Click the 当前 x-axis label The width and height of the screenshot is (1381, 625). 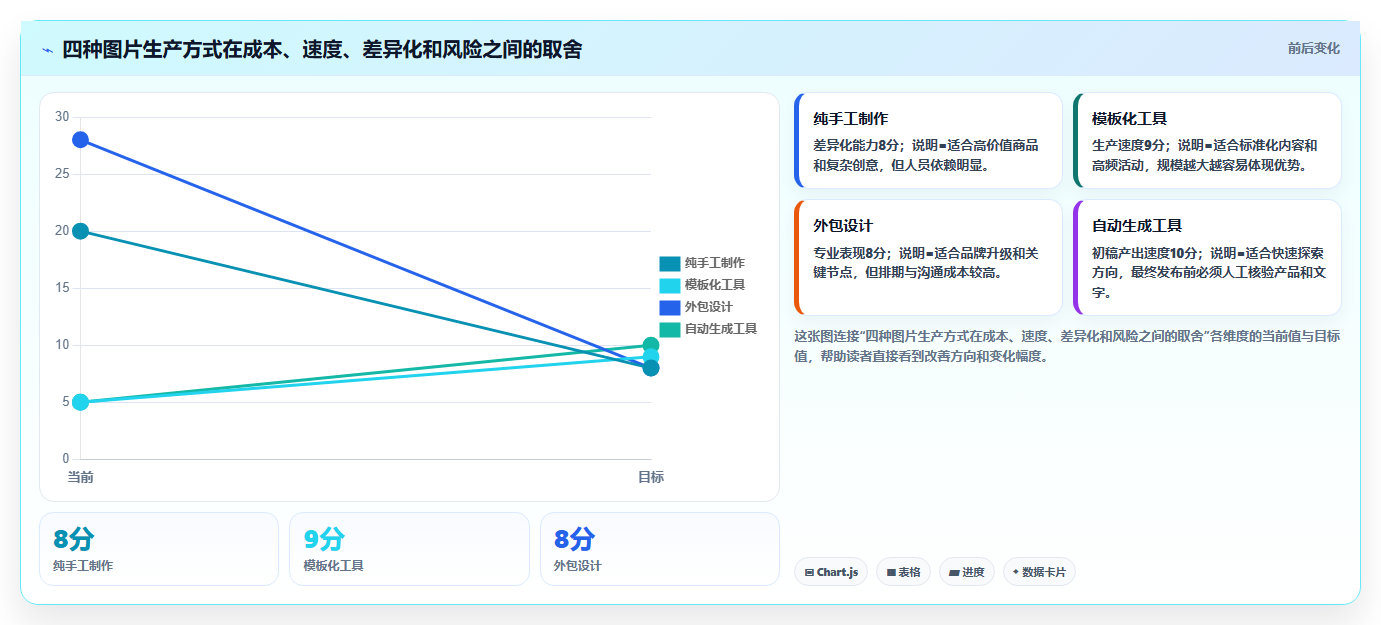[x=81, y=477]
